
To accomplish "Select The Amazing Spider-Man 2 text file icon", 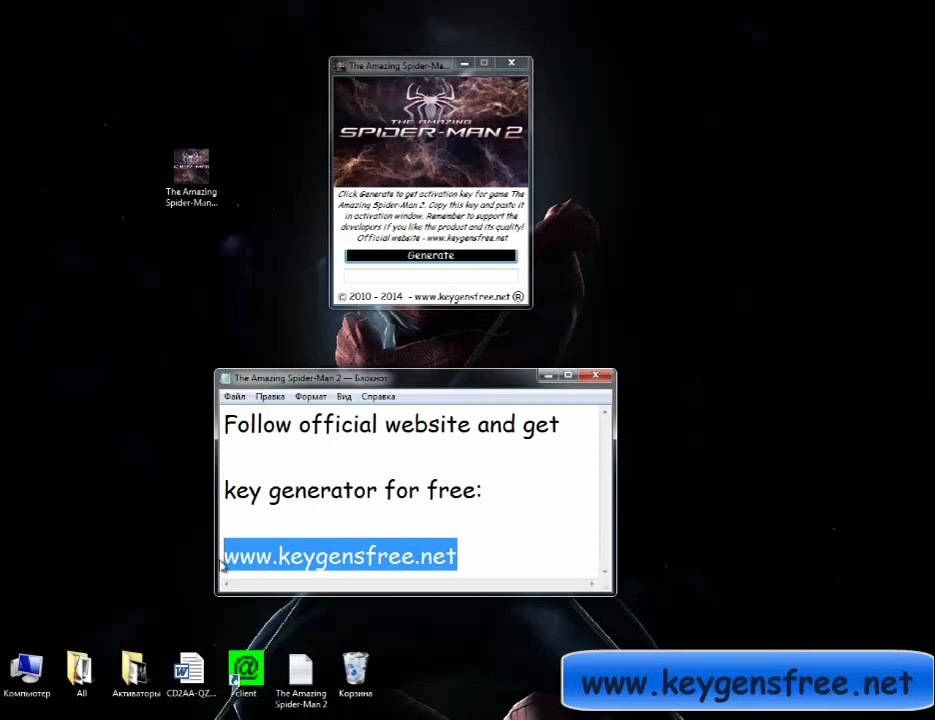I will (301, 680).
